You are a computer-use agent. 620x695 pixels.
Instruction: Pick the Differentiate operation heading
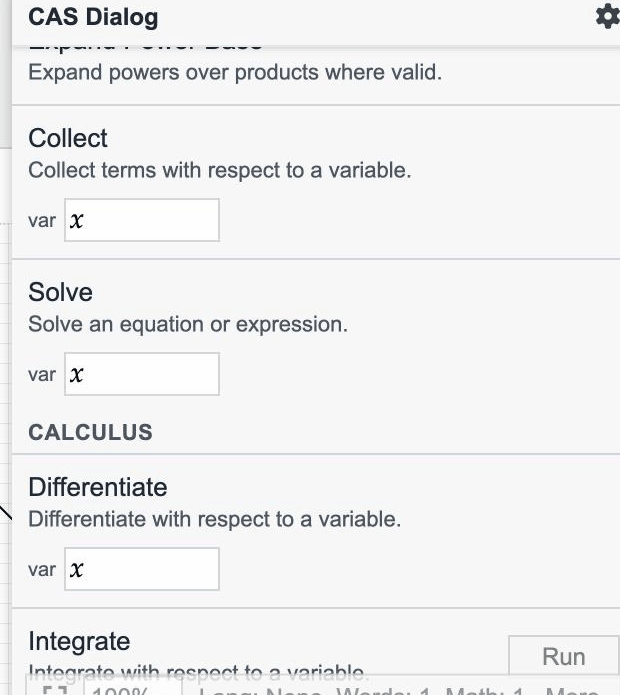coord(98,487)
